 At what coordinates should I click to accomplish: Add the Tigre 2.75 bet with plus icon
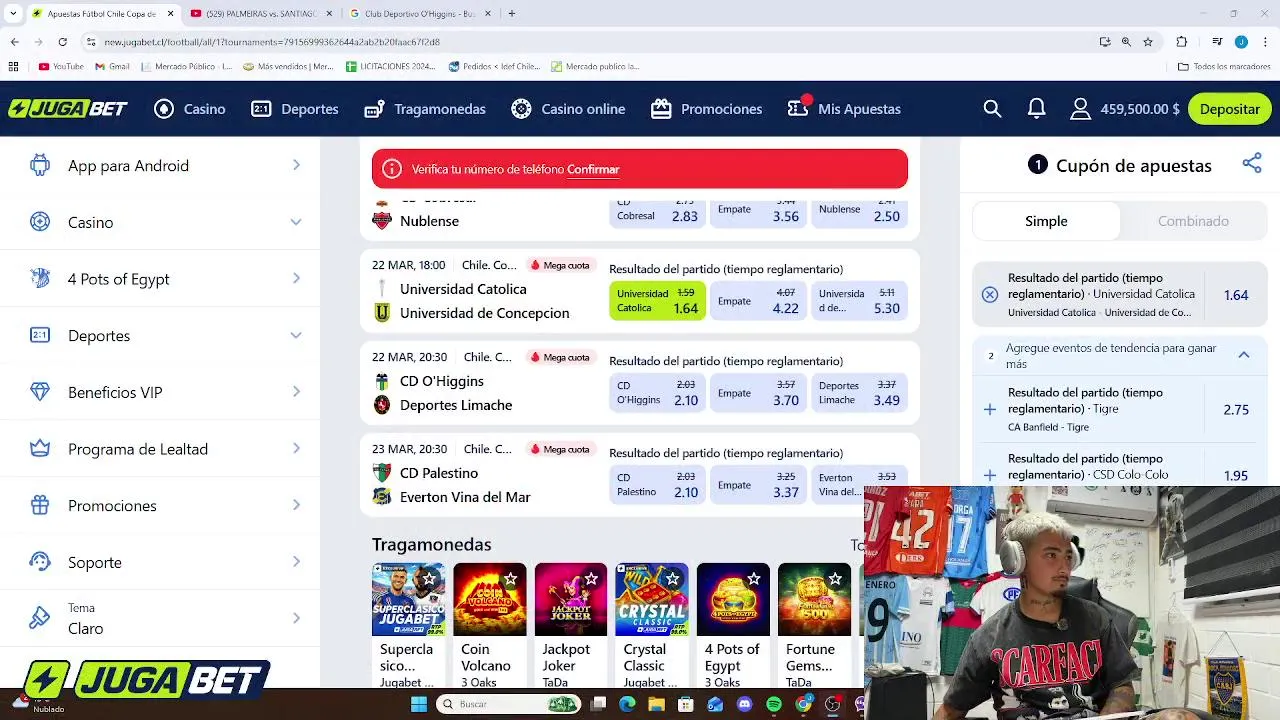(990, 409)
